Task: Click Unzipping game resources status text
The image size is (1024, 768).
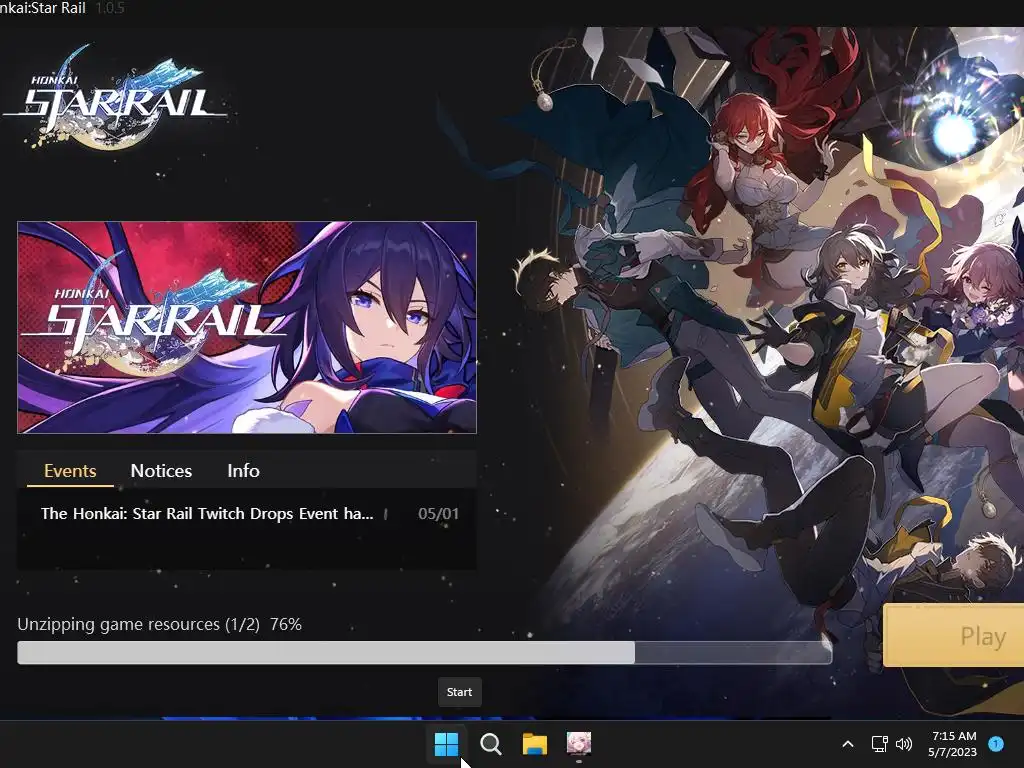Action: click(x=159, y=624)
